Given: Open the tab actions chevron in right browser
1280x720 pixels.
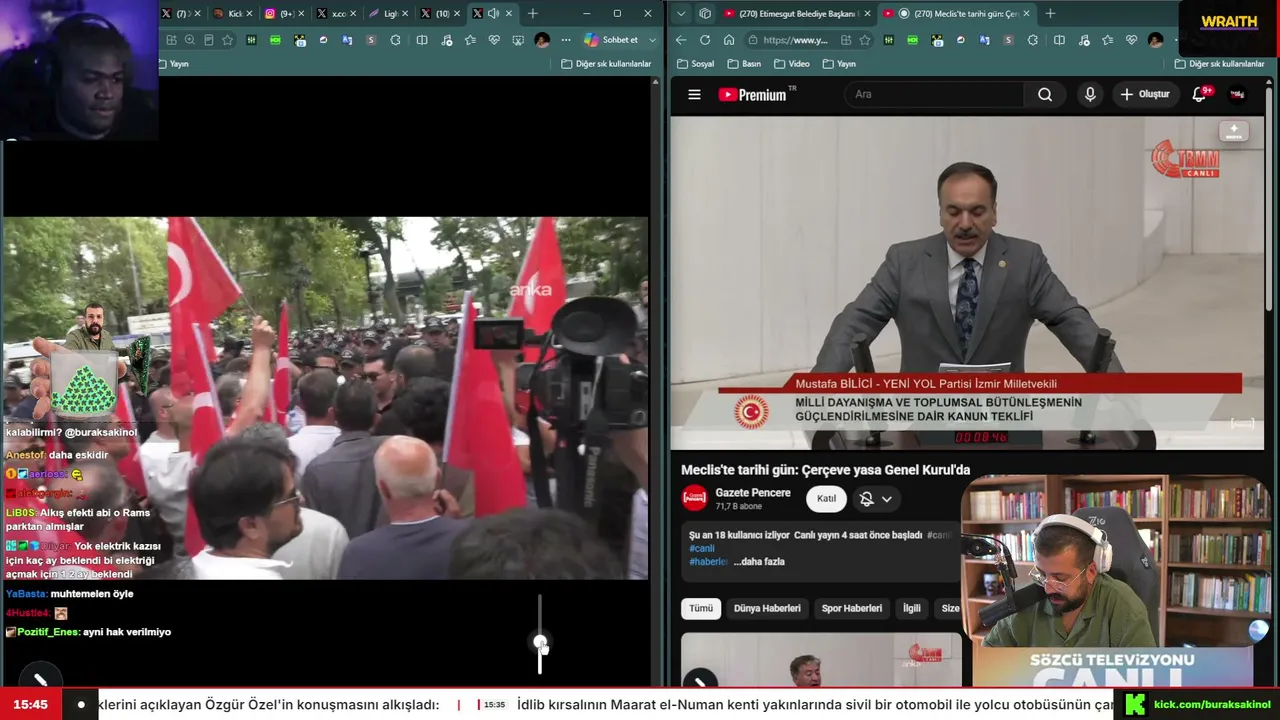Looking at the screenshot, I should click(x=681, y=13).
